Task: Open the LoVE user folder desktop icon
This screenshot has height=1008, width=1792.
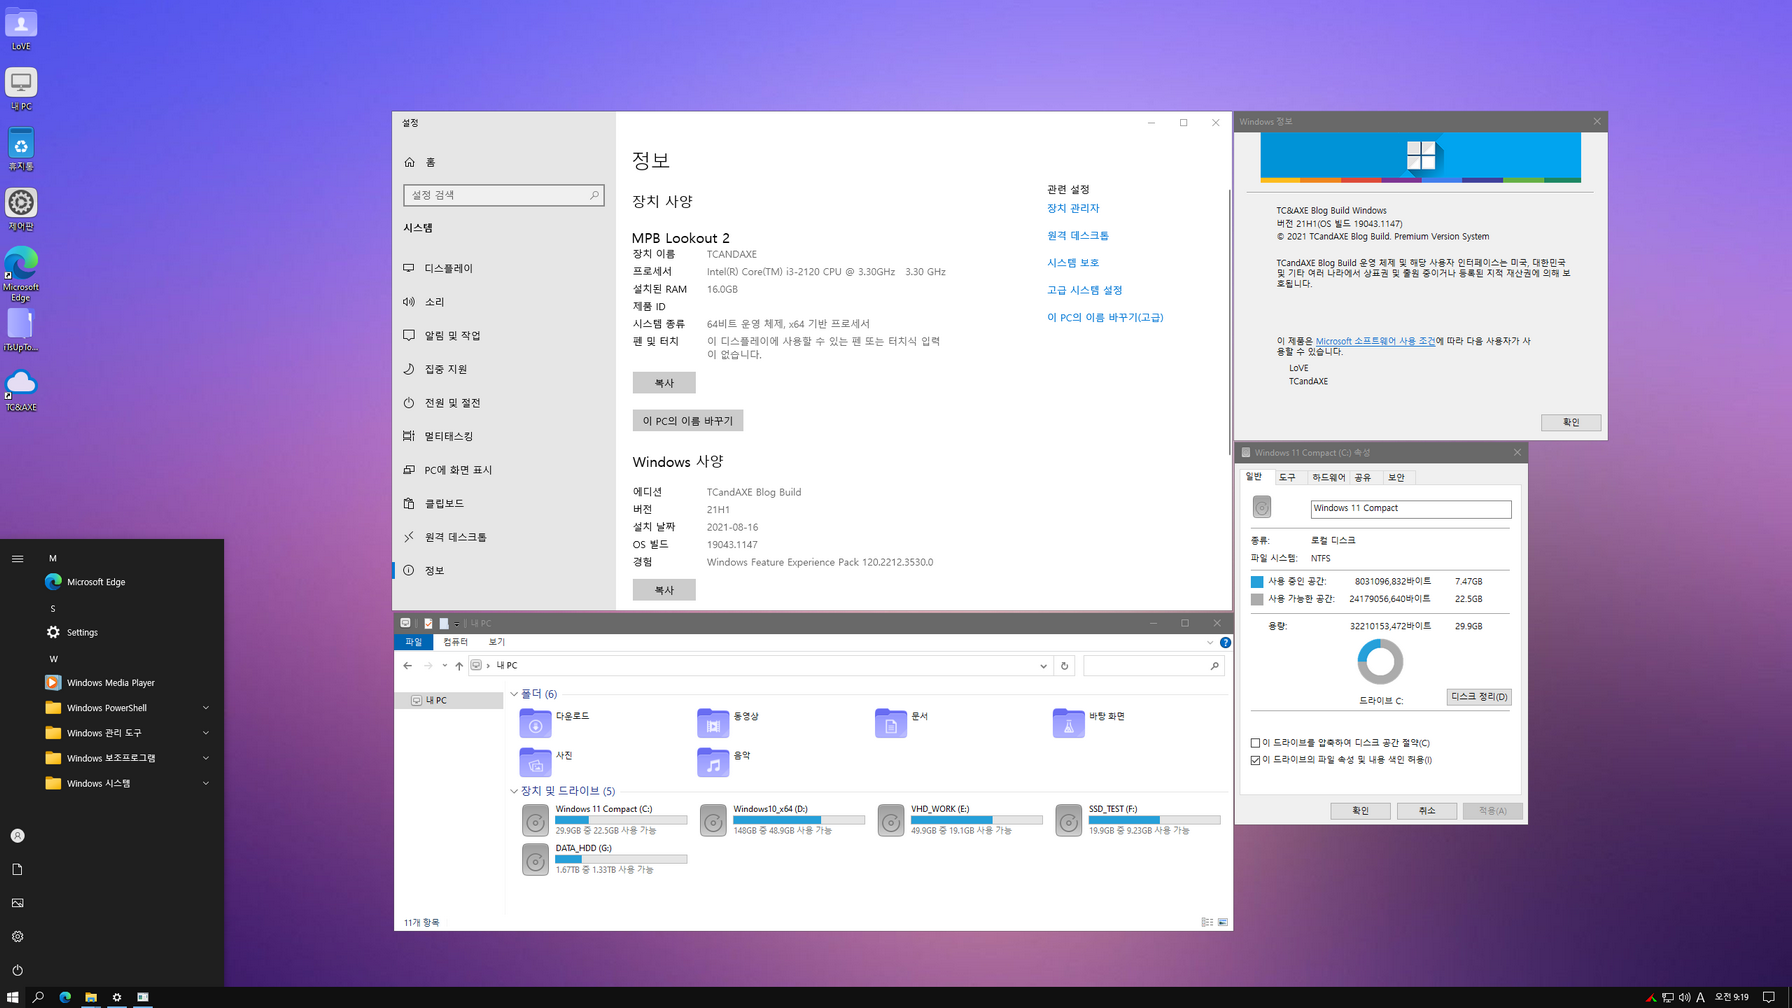Action: (21, 28)
